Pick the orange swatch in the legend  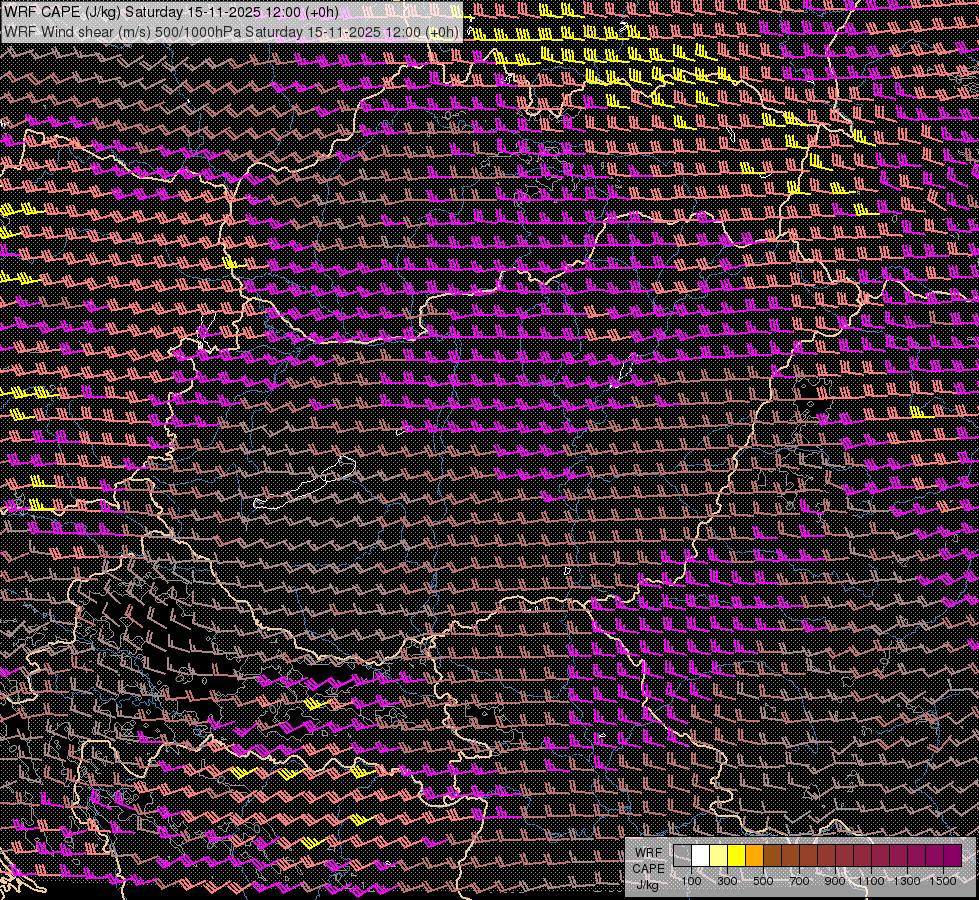[754, 855]
